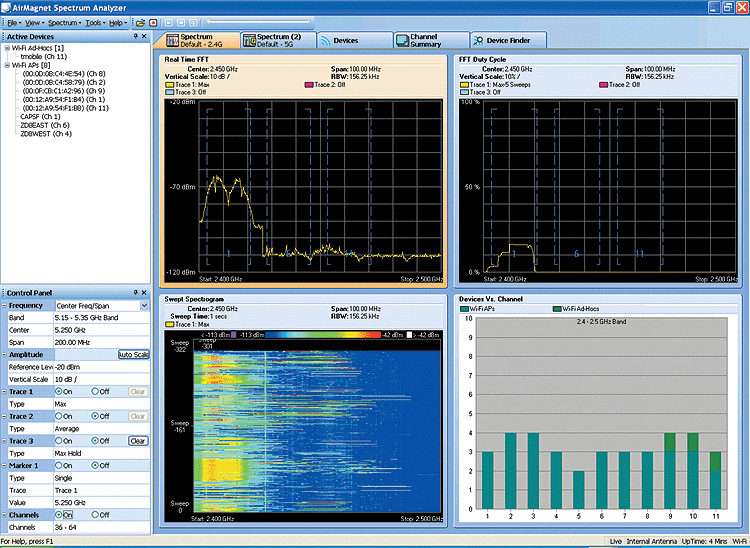Viewport: 750px width, 548px height.
Task: Switch to the Channel Summary tab
Action: point(431,40)
